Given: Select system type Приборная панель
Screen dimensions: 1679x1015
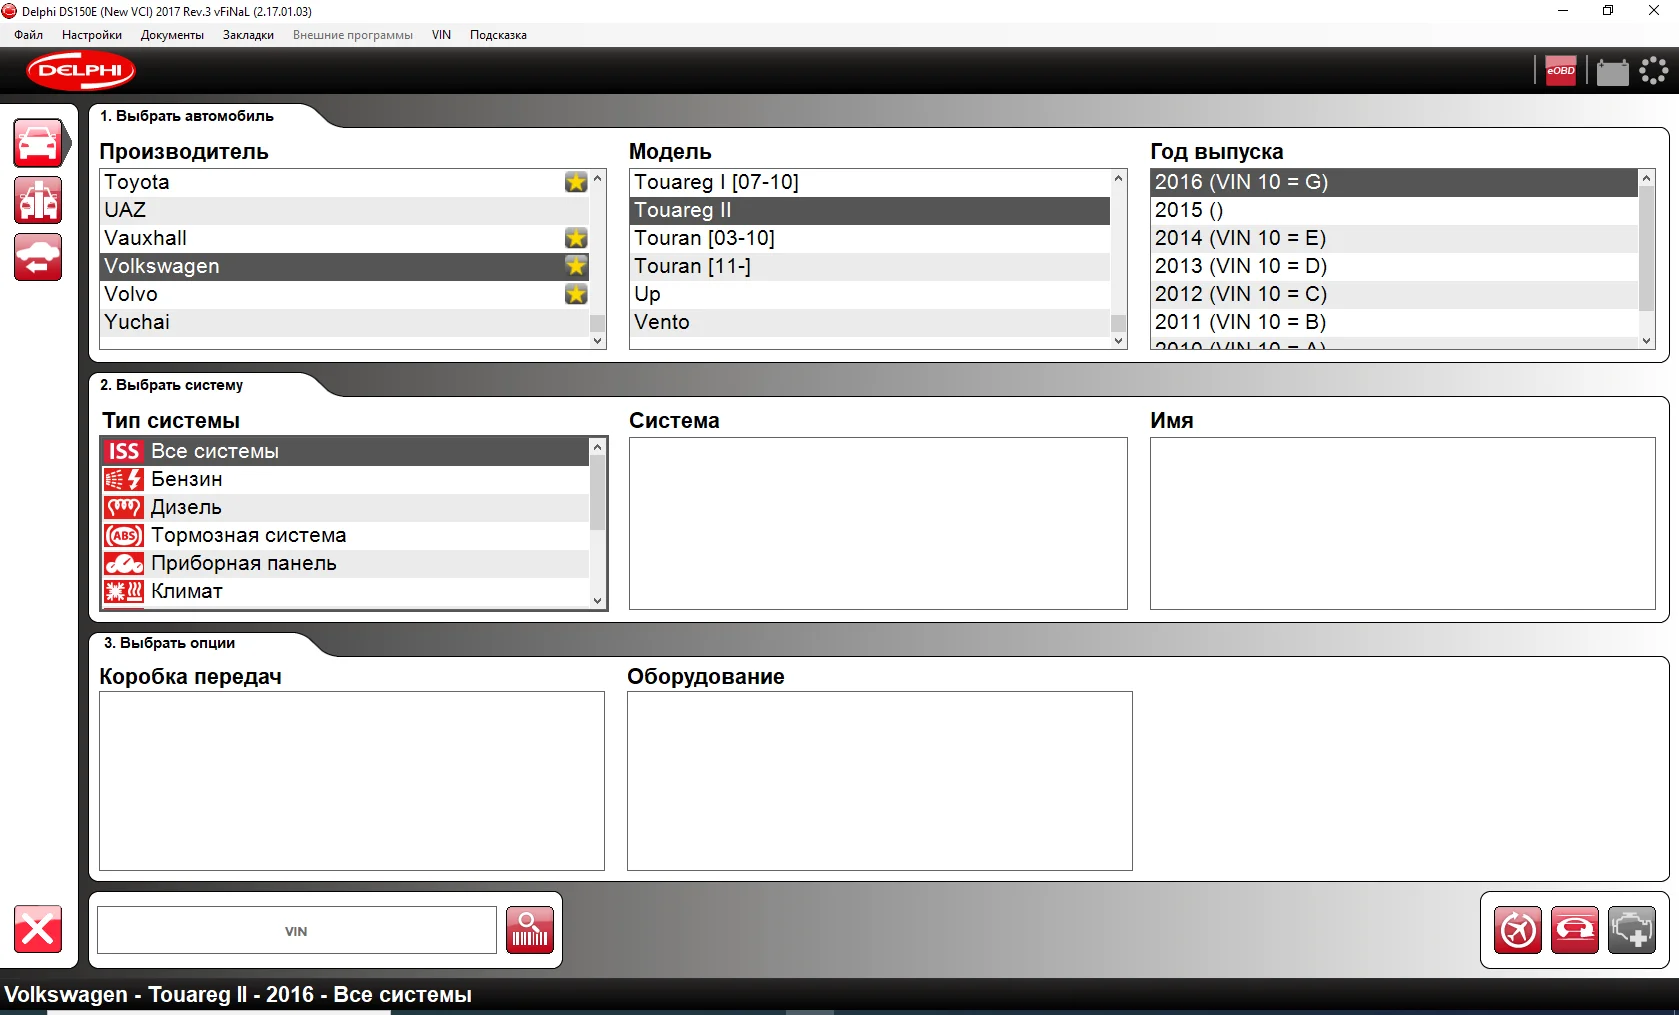Looking at the screenshot, I should pyautogui.click(x=345, y=563).
